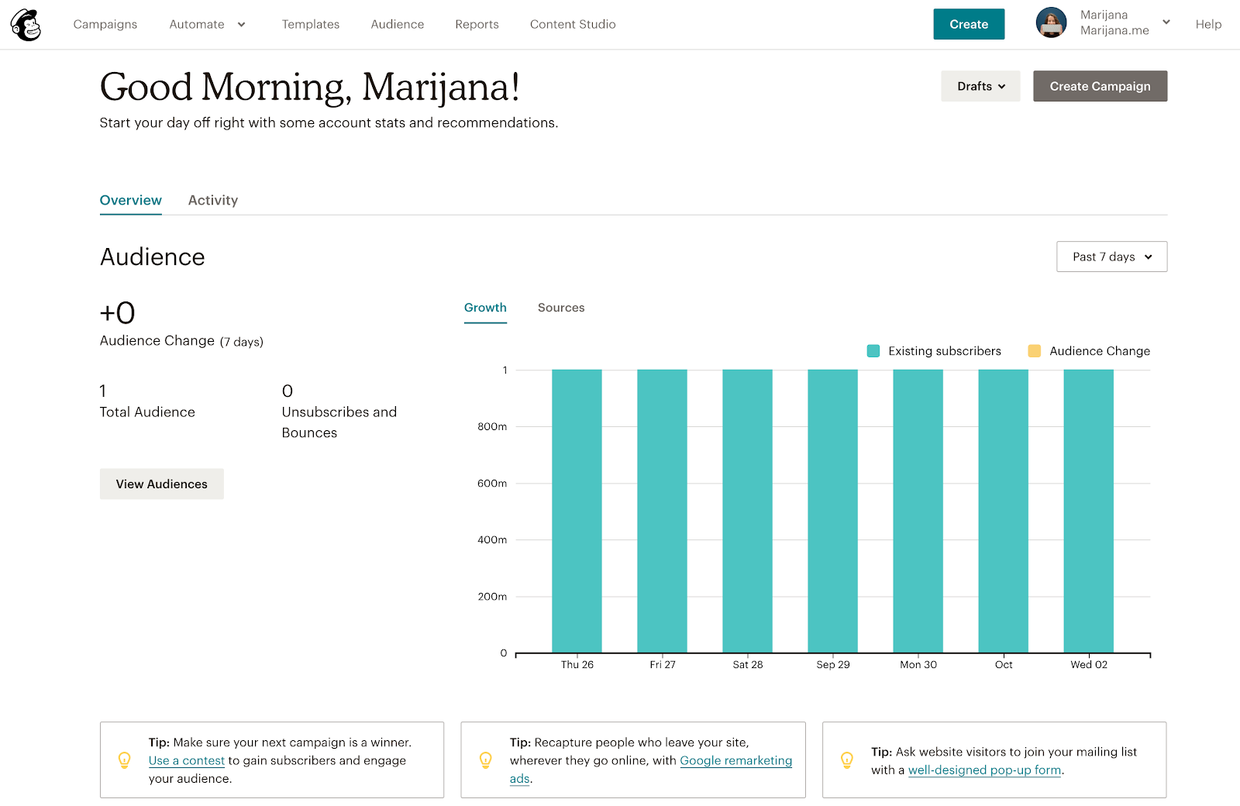Viewport: 1240px width, 806px height.
Task: Go to Campaigns in navigation
Action: pos(105,24)
